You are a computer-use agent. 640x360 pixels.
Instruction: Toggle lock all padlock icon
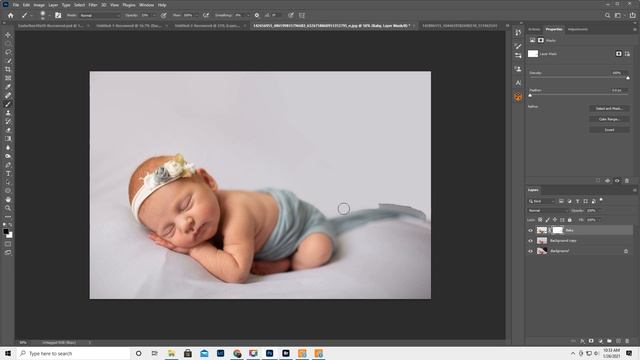pos(570,220)
